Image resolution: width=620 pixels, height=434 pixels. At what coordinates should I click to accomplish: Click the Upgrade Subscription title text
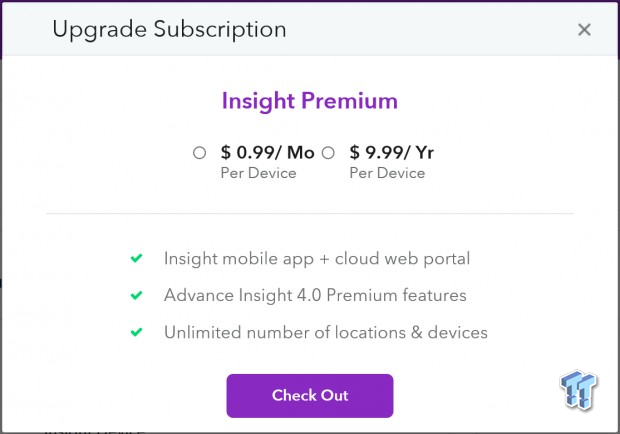(169, 30)
